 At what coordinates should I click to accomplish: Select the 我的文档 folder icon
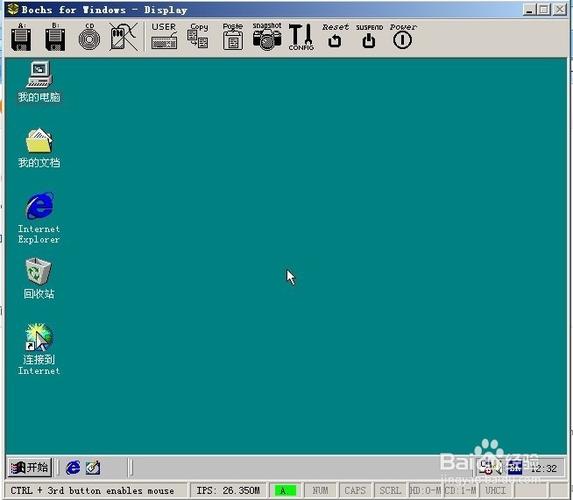[x=39, y=148]
